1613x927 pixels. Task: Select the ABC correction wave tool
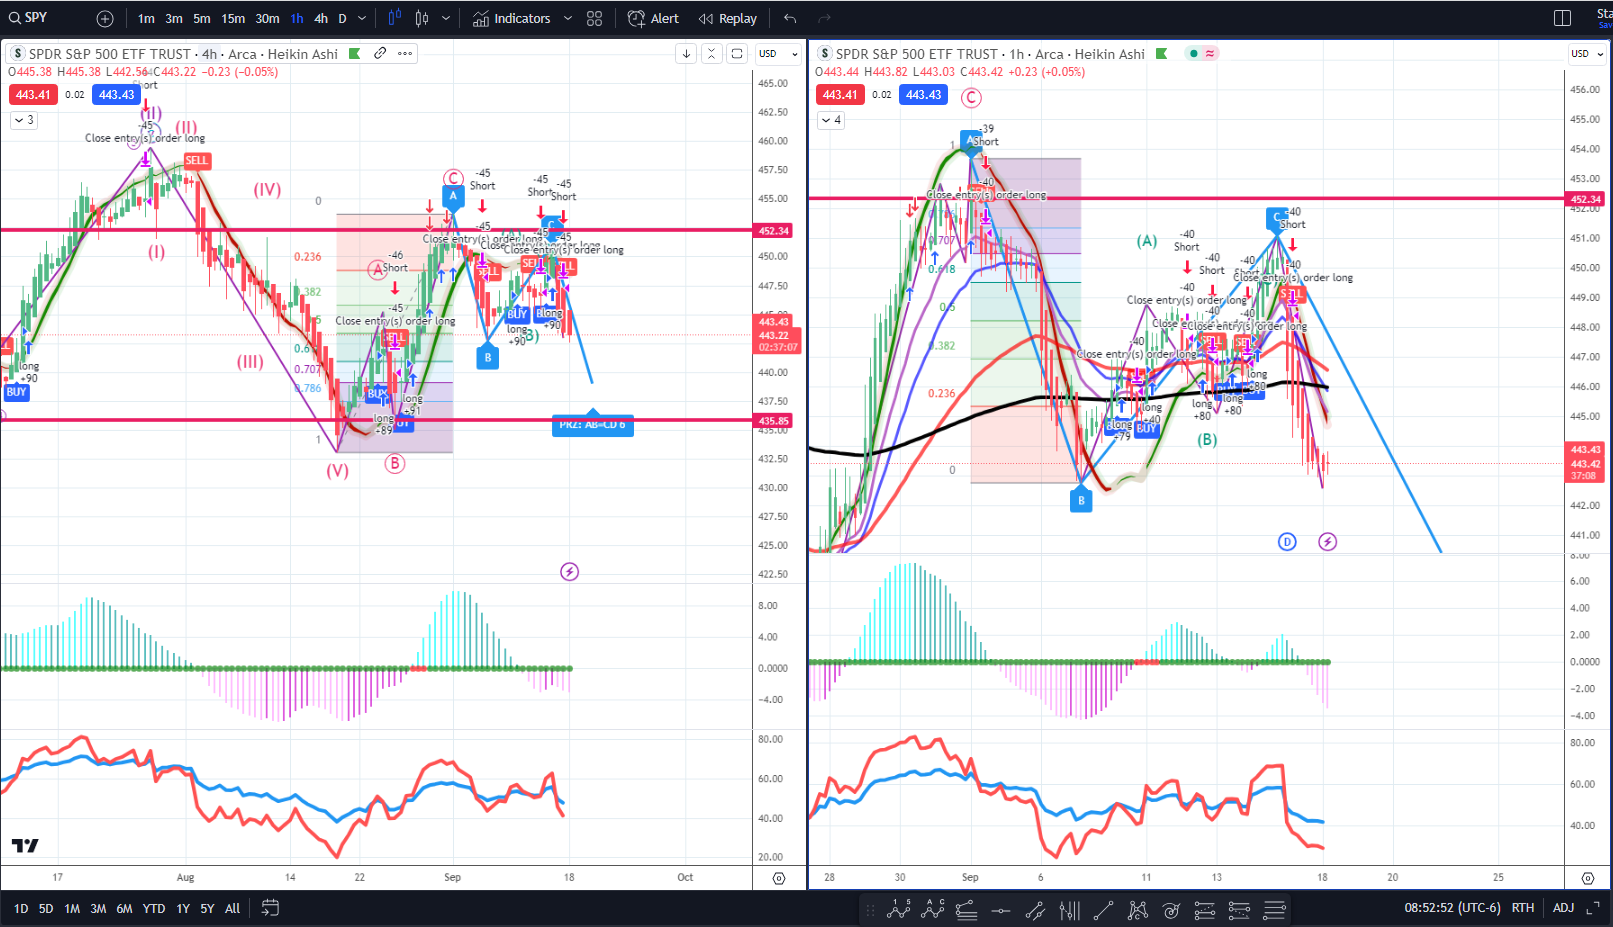click(934, 910)
